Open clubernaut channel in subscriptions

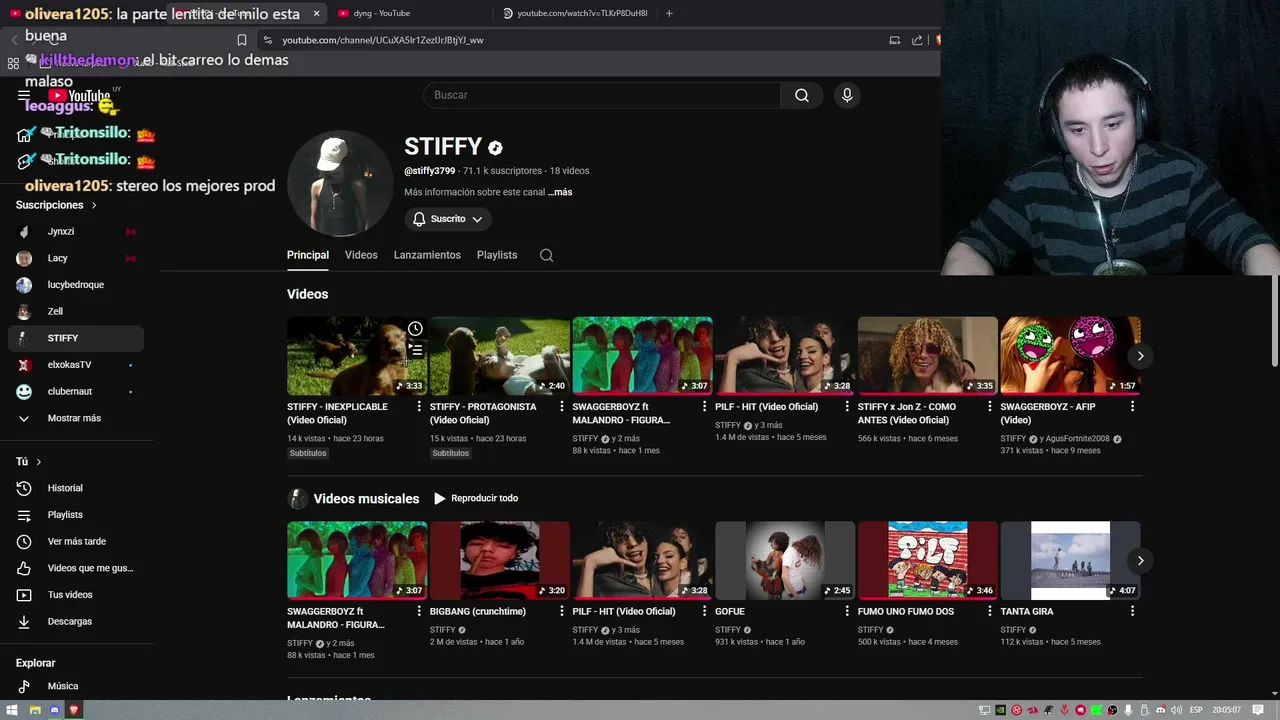coord(76,392)
